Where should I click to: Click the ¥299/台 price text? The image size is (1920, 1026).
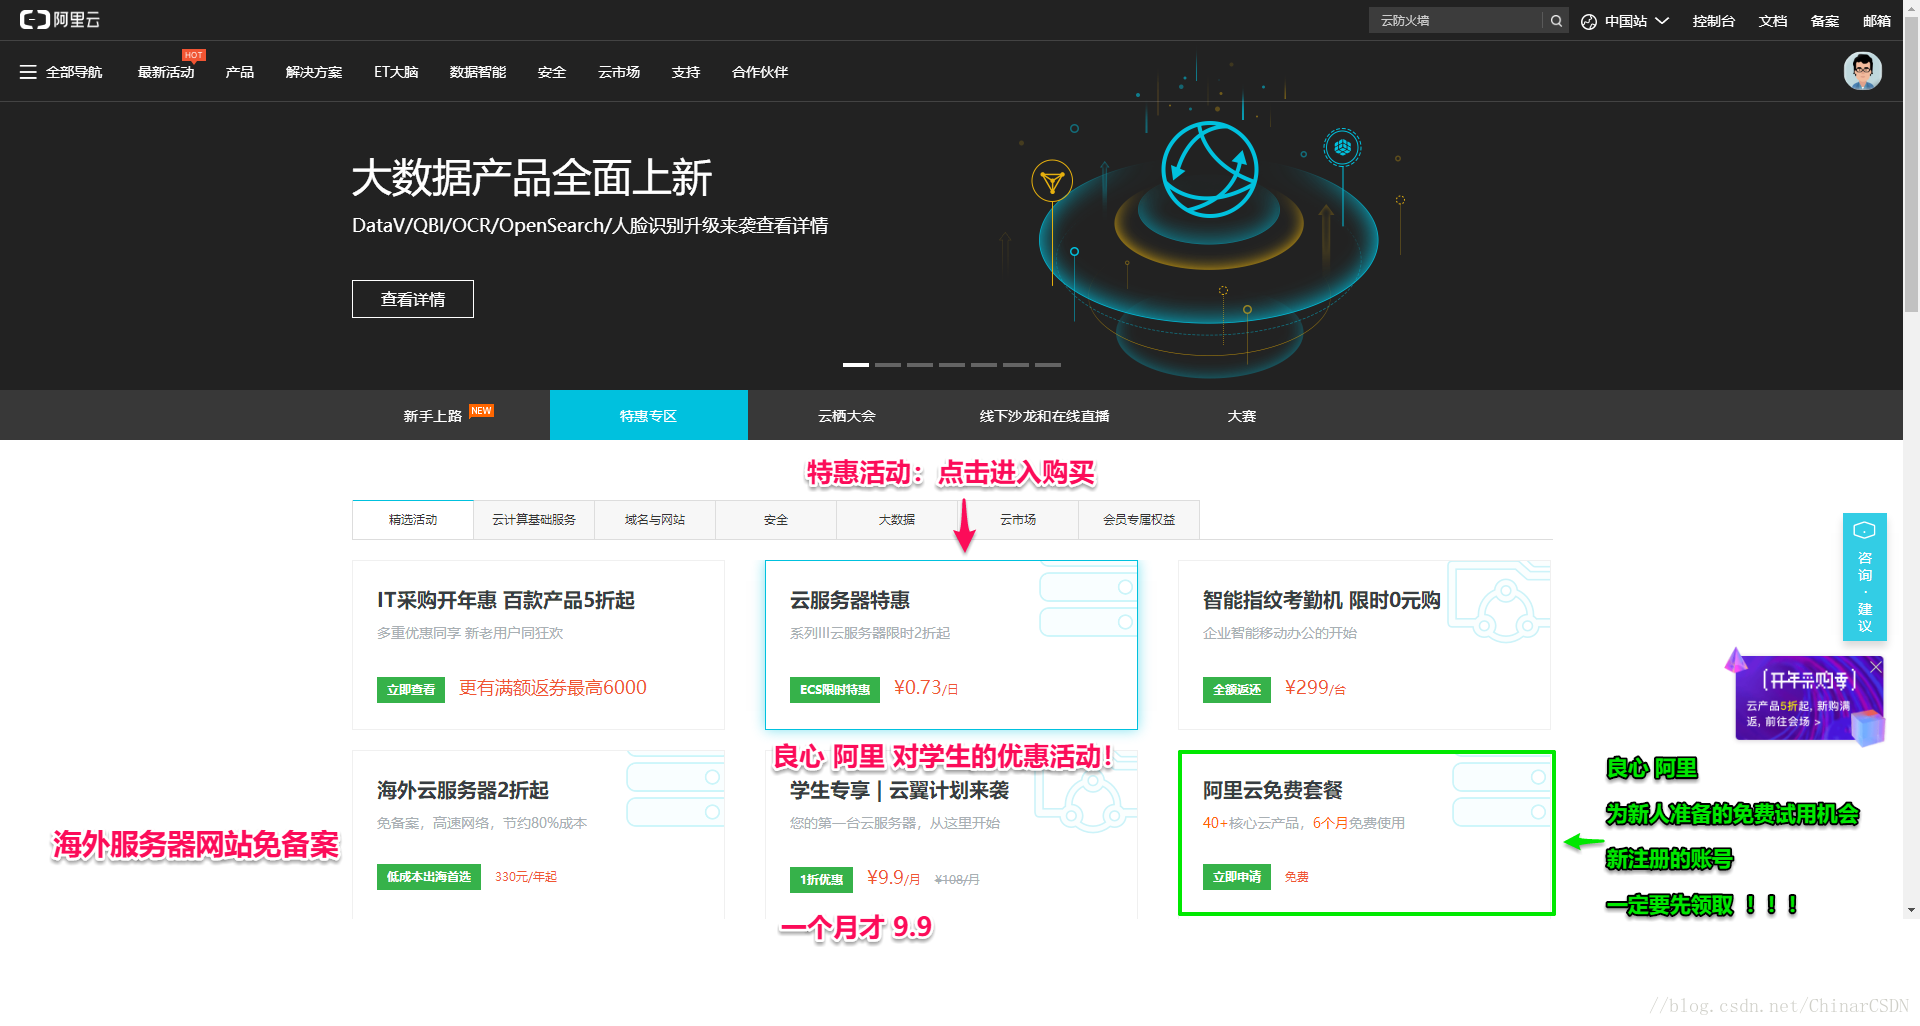point(1315,688)
